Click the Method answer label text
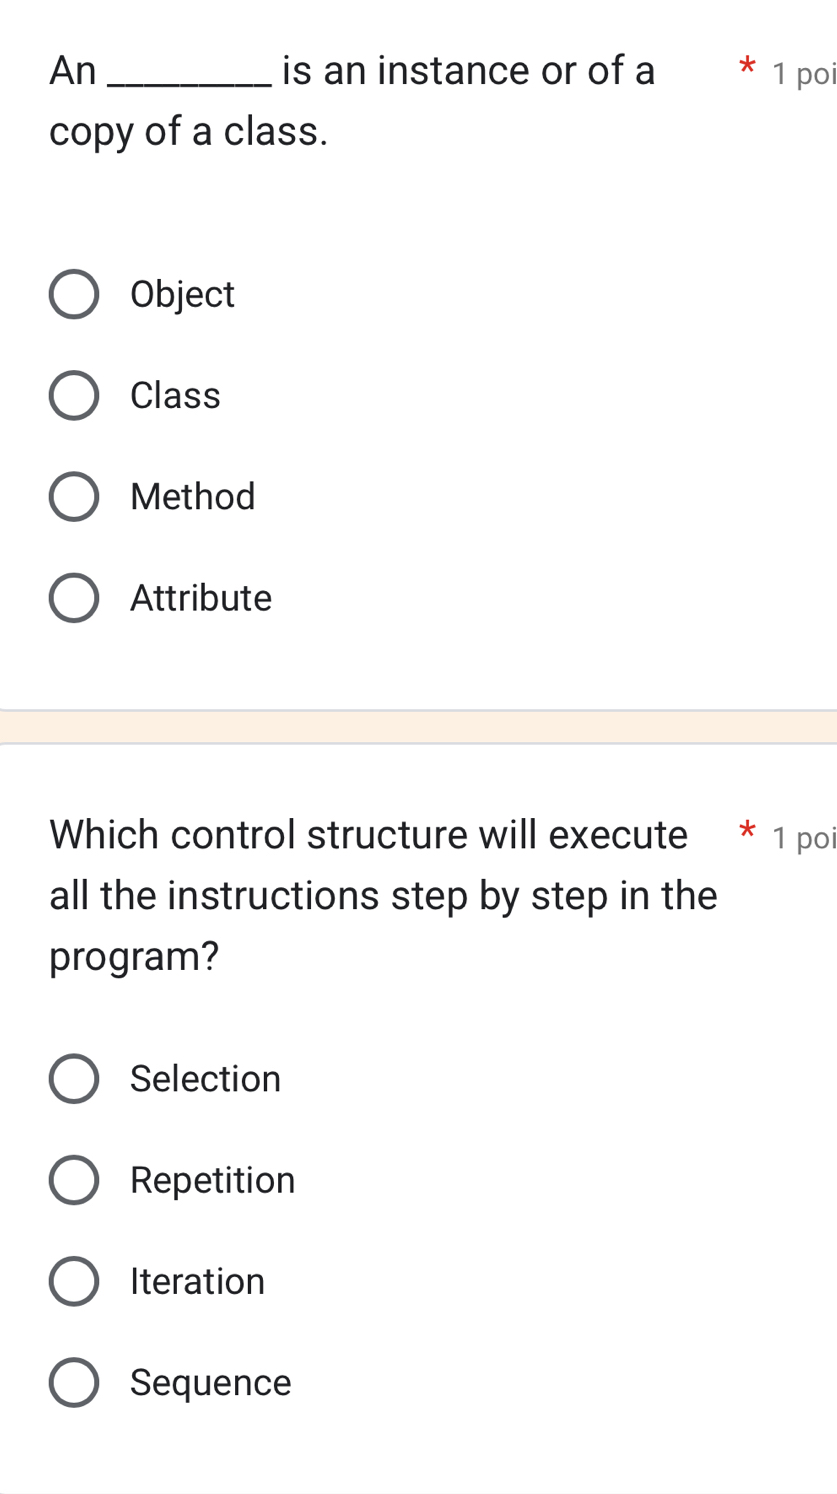 coord(192,497)
